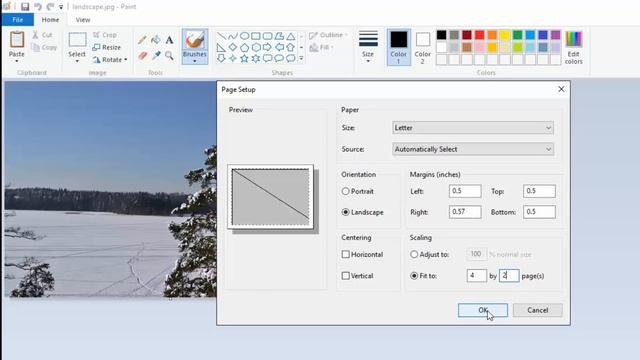Click the Copy icon

click(36, 47)
